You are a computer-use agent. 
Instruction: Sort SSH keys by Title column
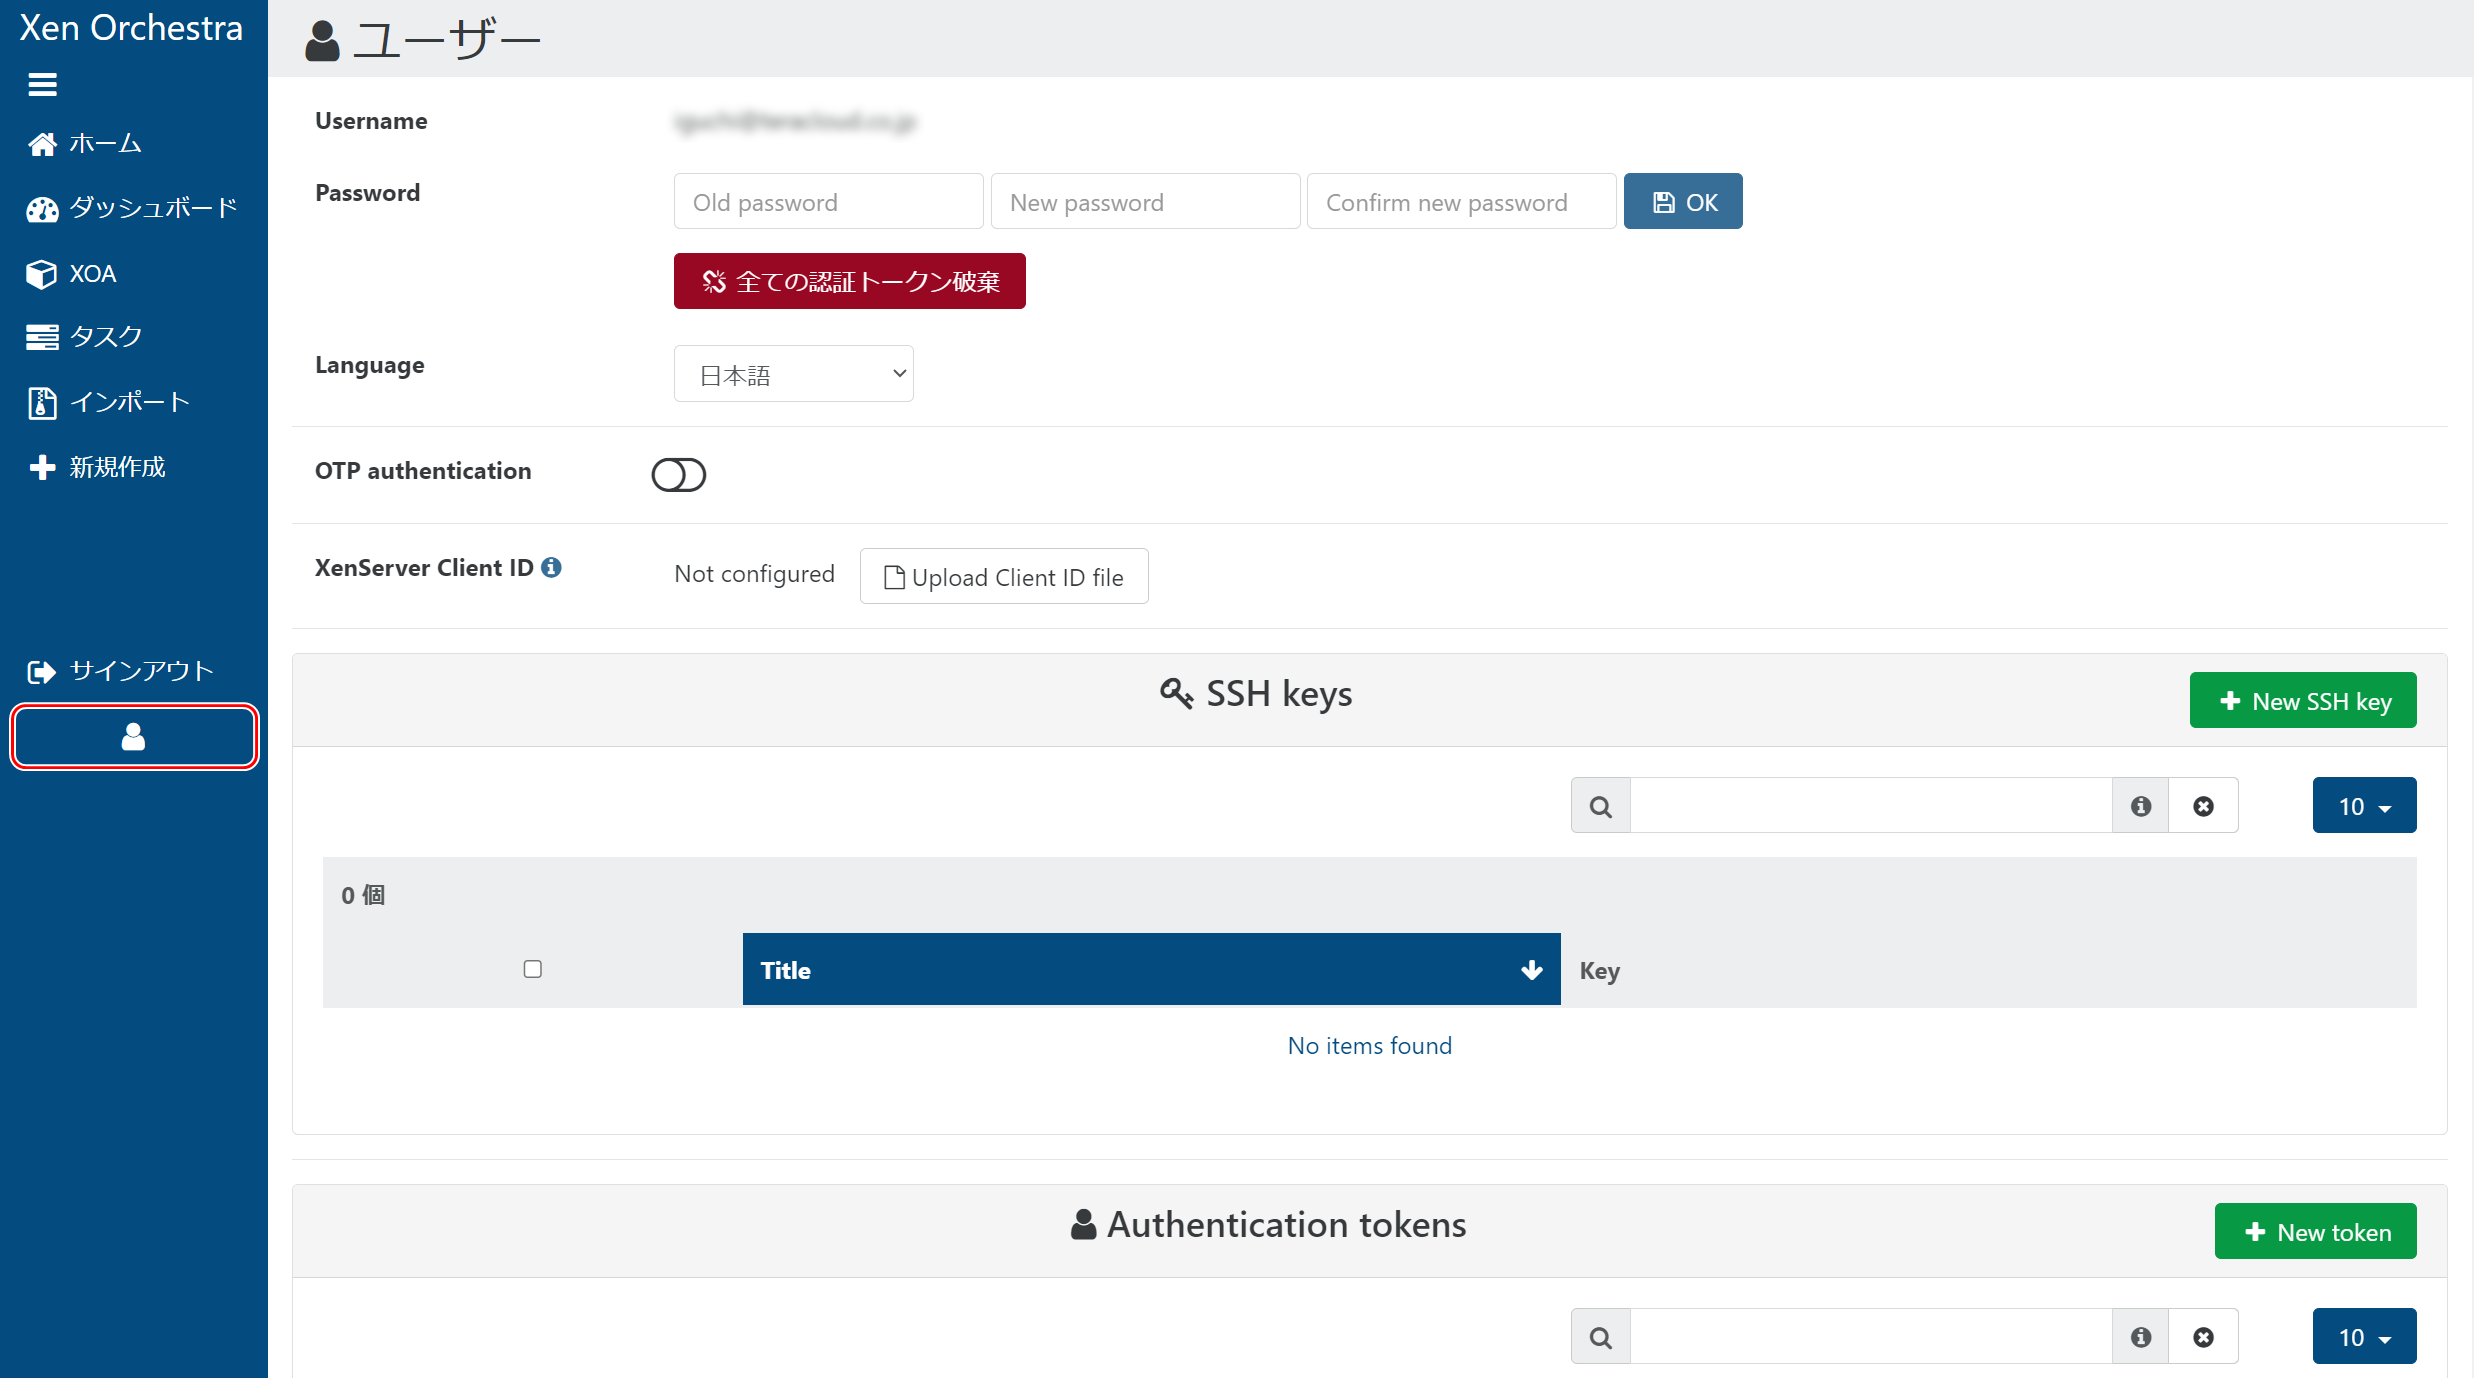(1152, 970)
